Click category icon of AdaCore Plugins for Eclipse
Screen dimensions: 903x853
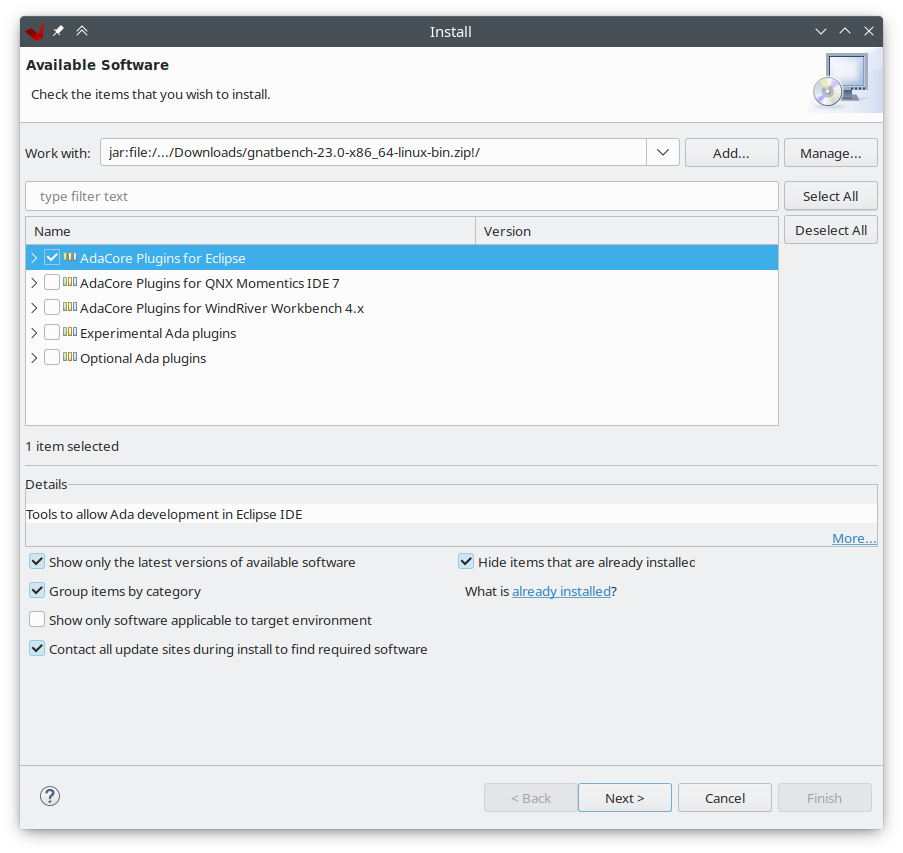(x=70, y=257)
